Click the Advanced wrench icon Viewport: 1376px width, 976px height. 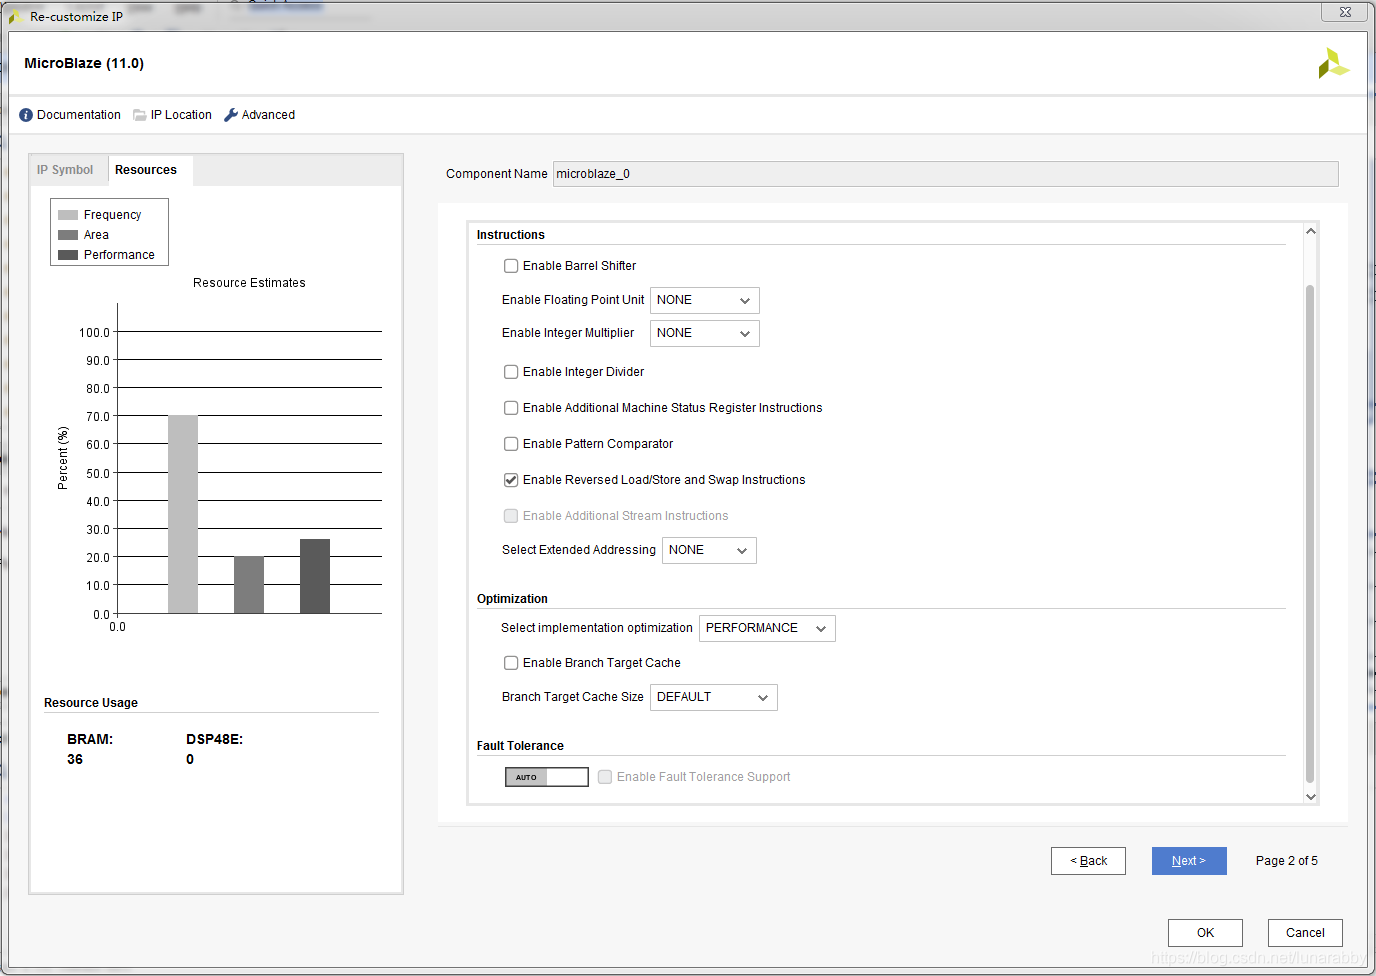point(231,115)
